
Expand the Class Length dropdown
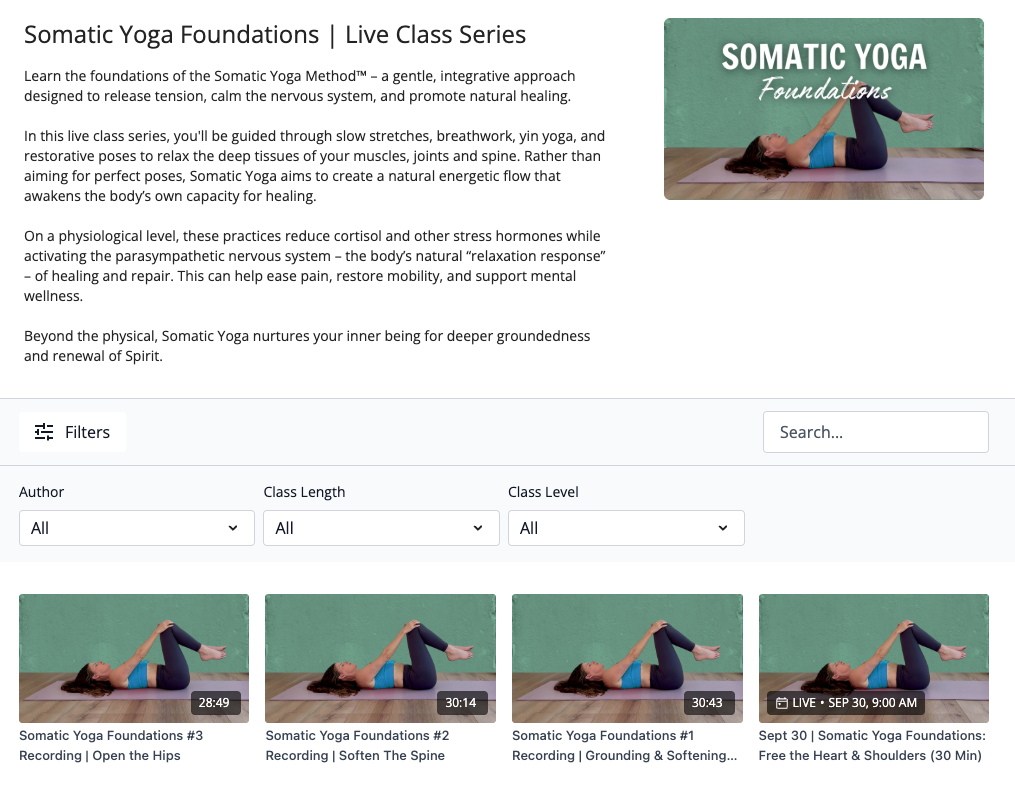click(x=381, y=528)
